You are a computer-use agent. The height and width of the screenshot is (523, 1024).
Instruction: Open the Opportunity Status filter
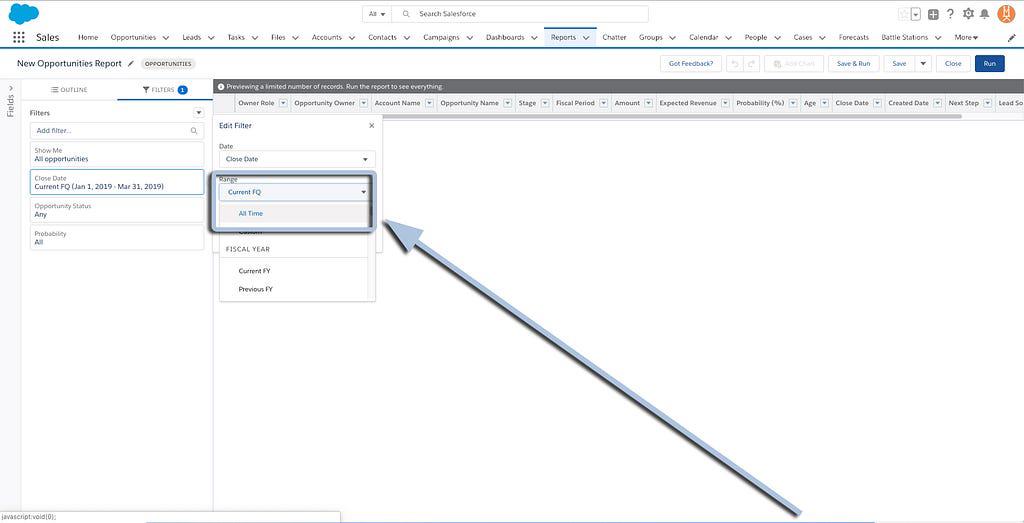click(116, 210)
